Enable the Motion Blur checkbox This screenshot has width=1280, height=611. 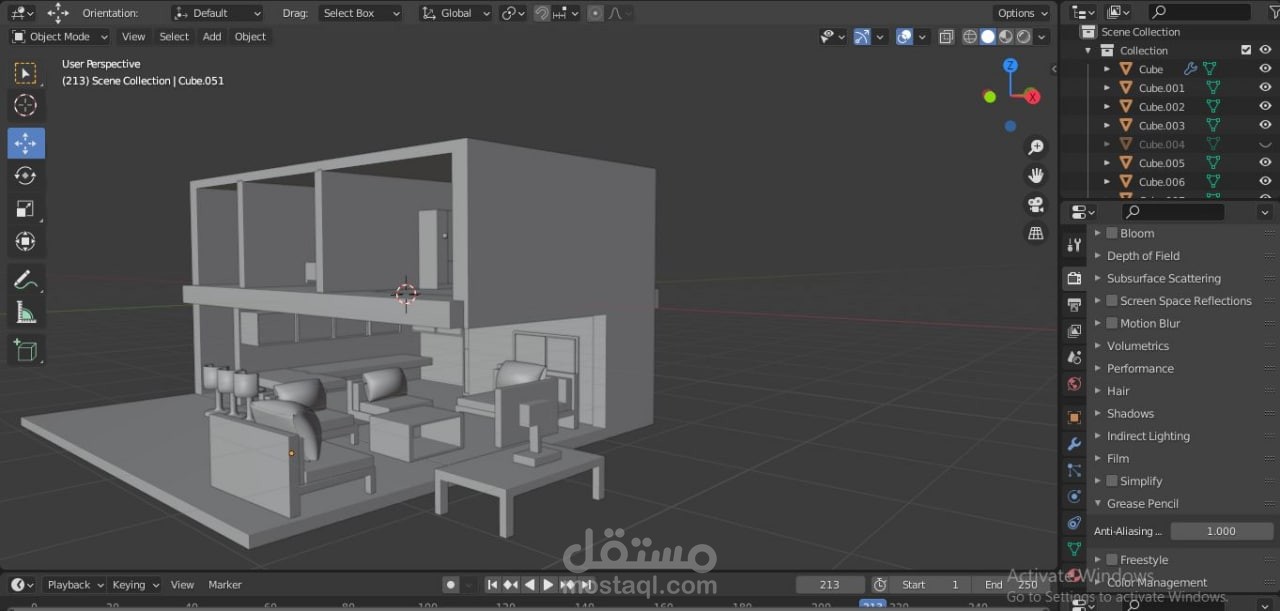click(x=1112, y=323)
